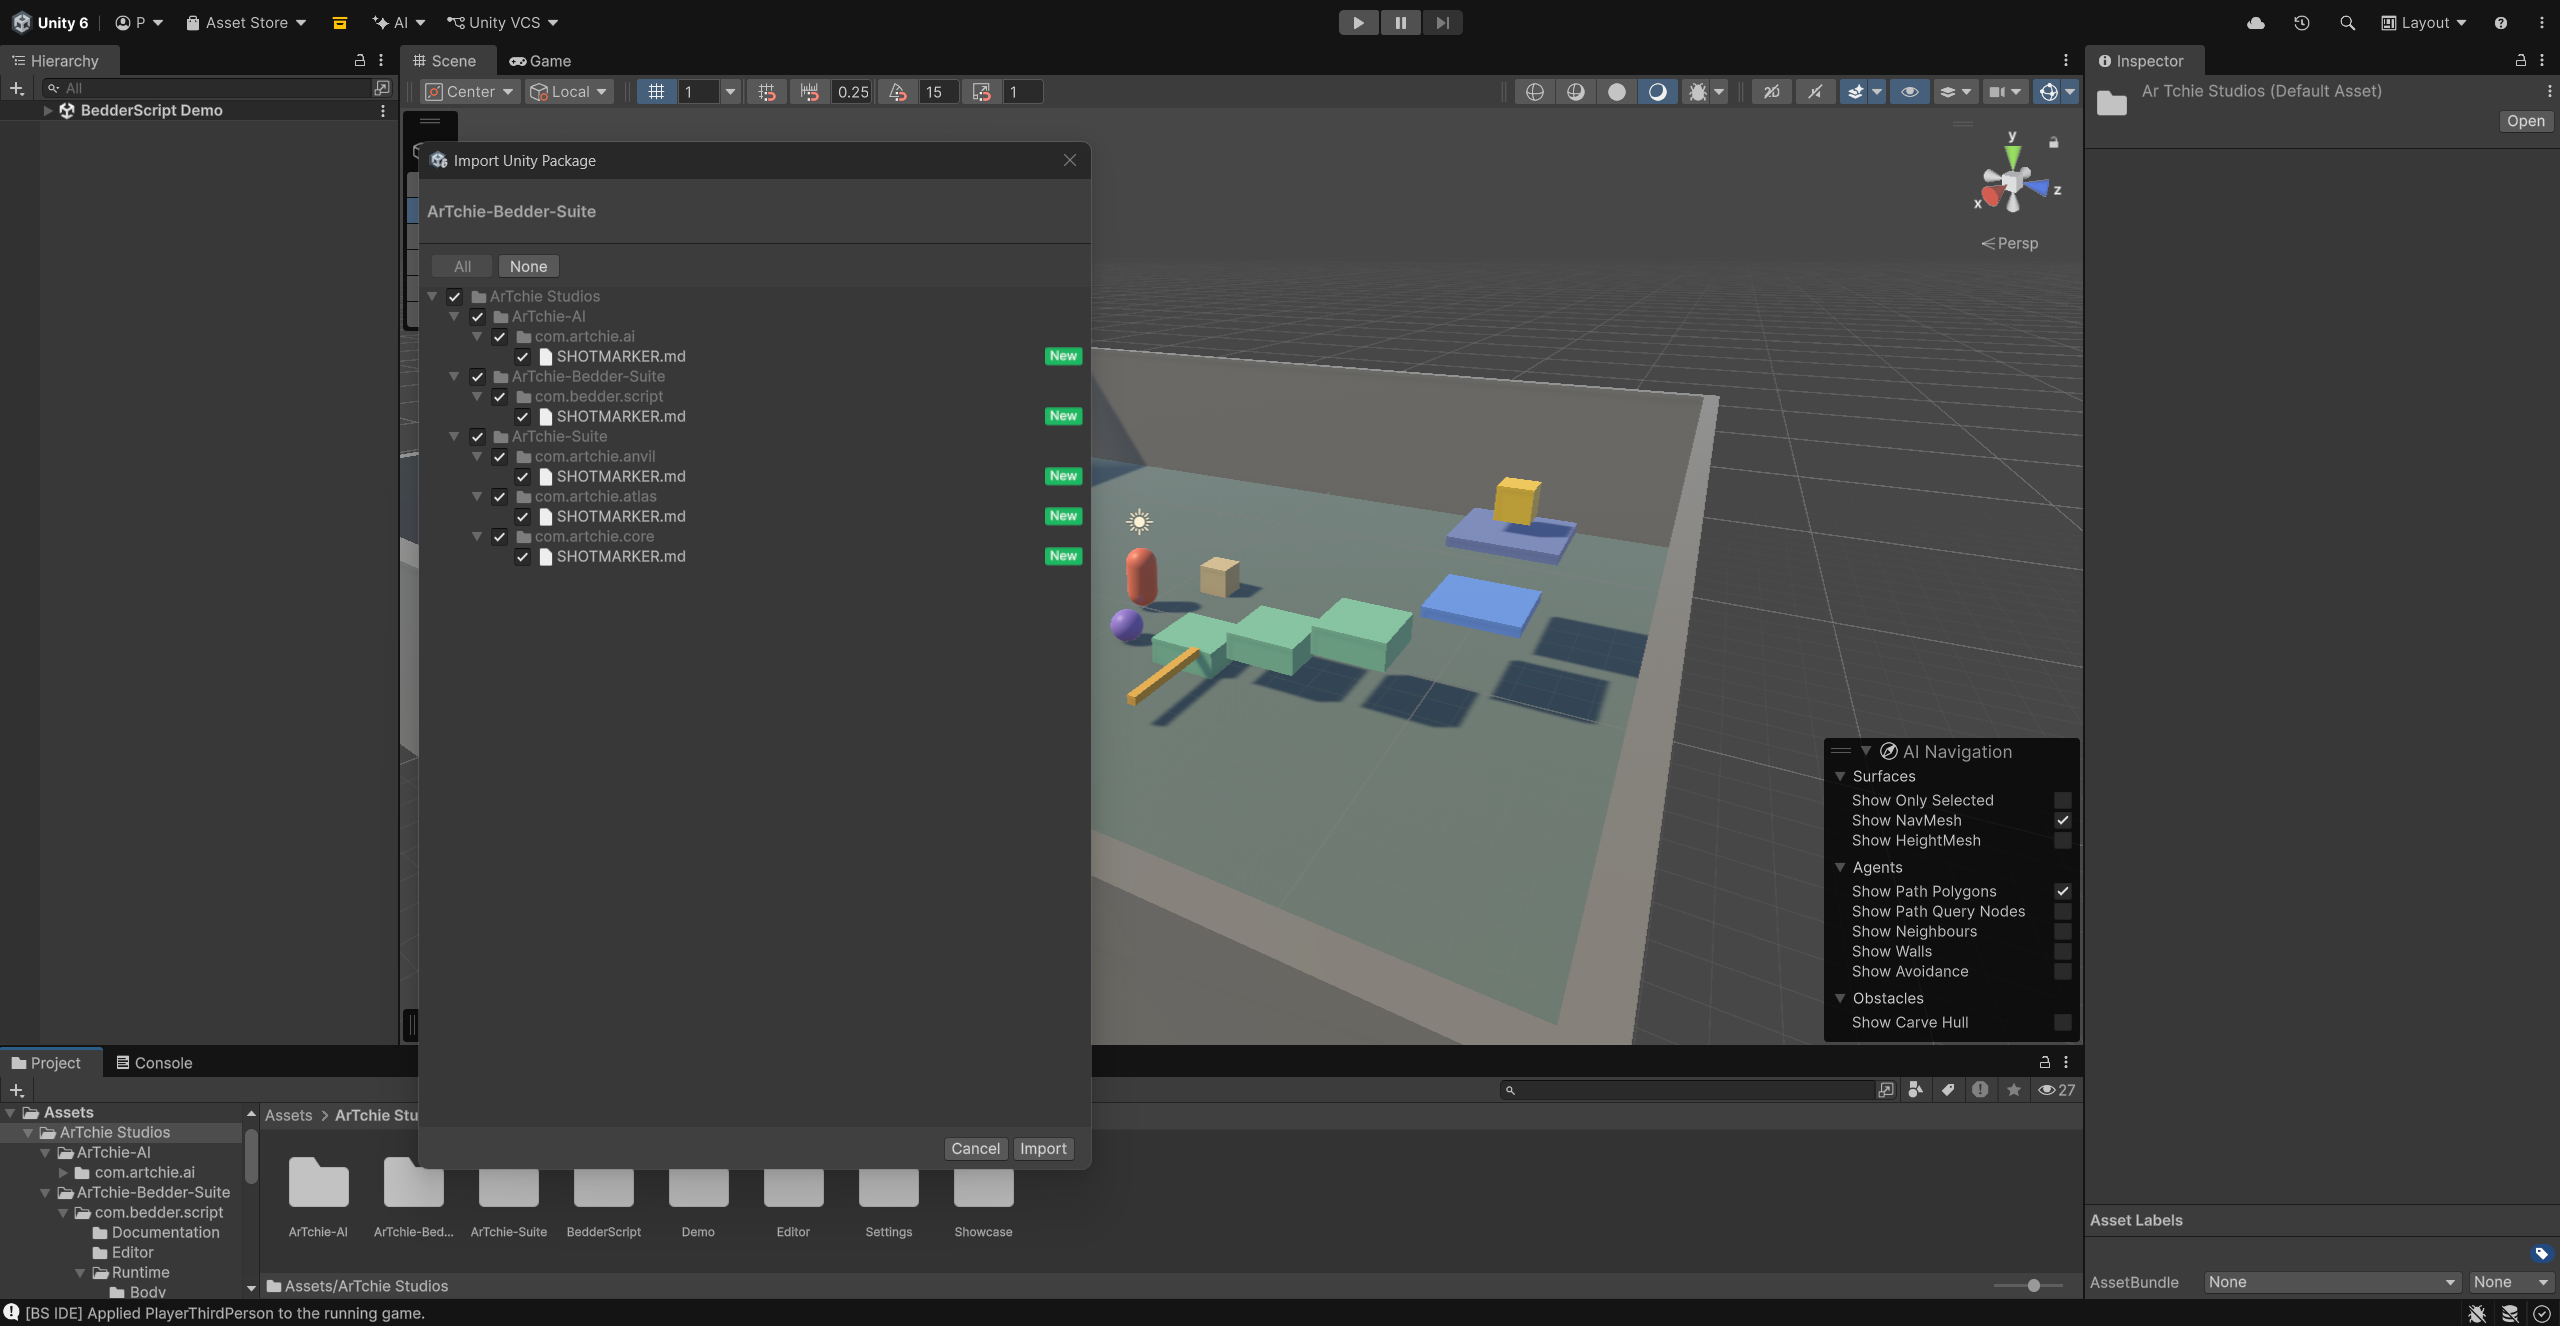The image size is (2560, 1326).
Task: Collapse the Surfaces section in AI Navigation
Action: tap(1840, 777)
